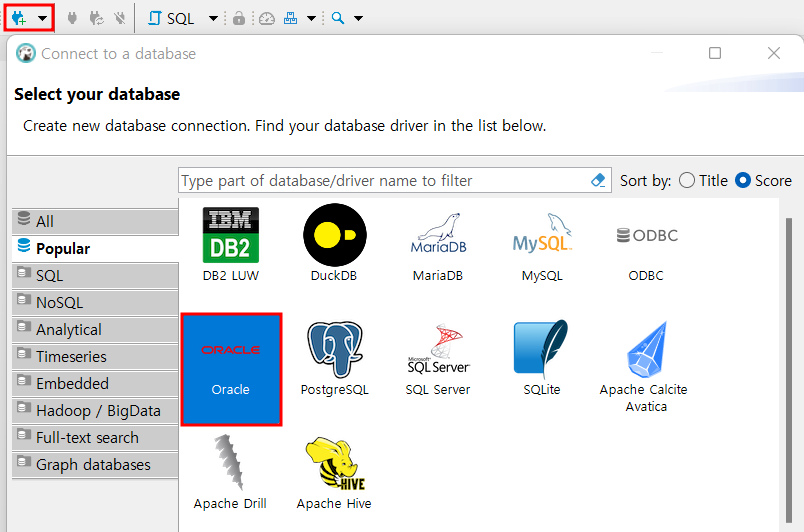
Task: Select the NoSQL category tab
Action: click(95, 302)
